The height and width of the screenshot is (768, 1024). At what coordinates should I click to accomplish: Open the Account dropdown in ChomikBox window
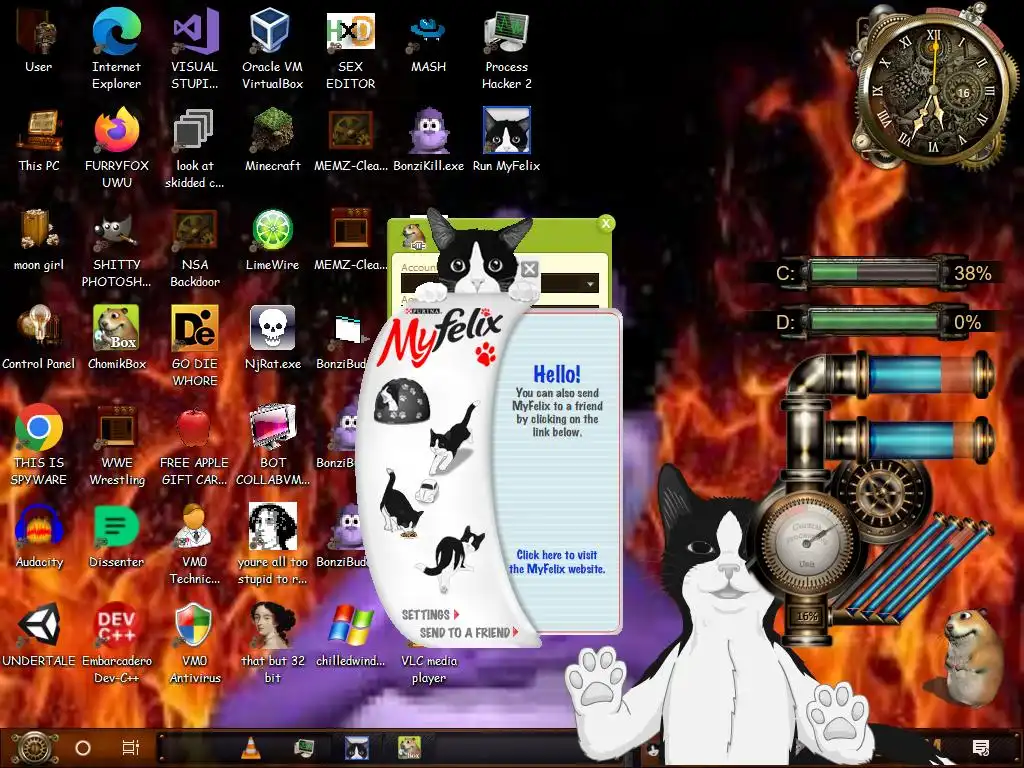590,283
